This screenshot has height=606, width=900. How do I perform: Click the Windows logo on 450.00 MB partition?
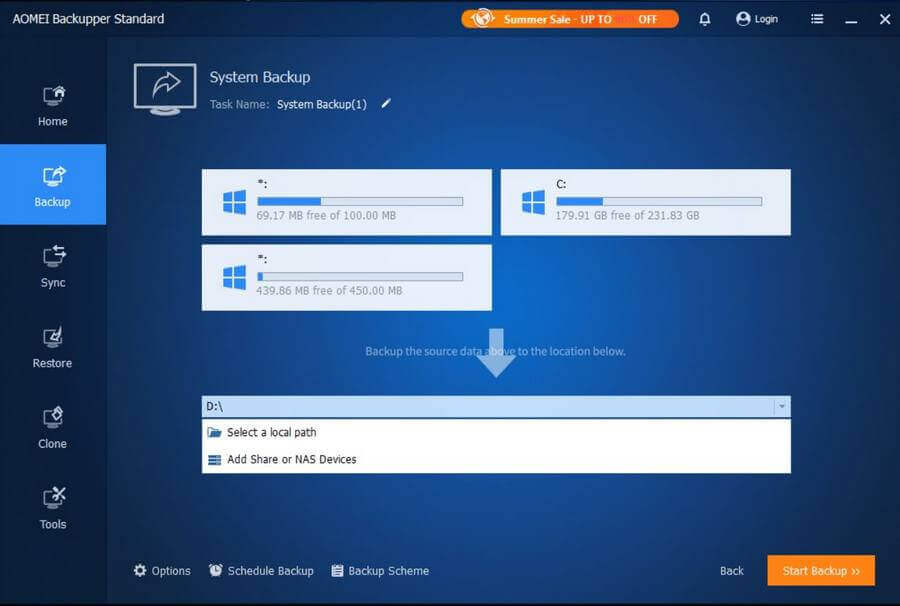tap(234, 278)
